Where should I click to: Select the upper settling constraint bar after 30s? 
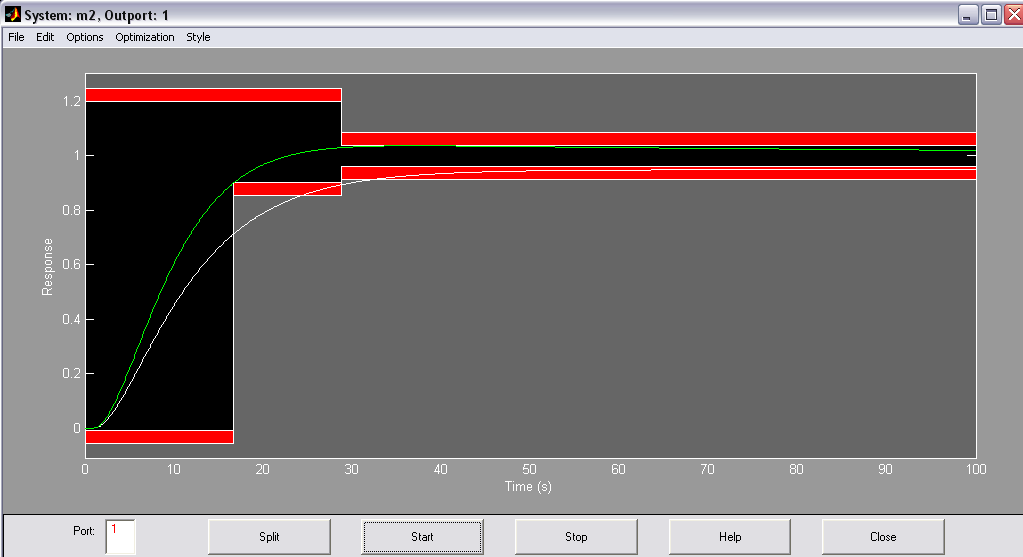point(659,139)
